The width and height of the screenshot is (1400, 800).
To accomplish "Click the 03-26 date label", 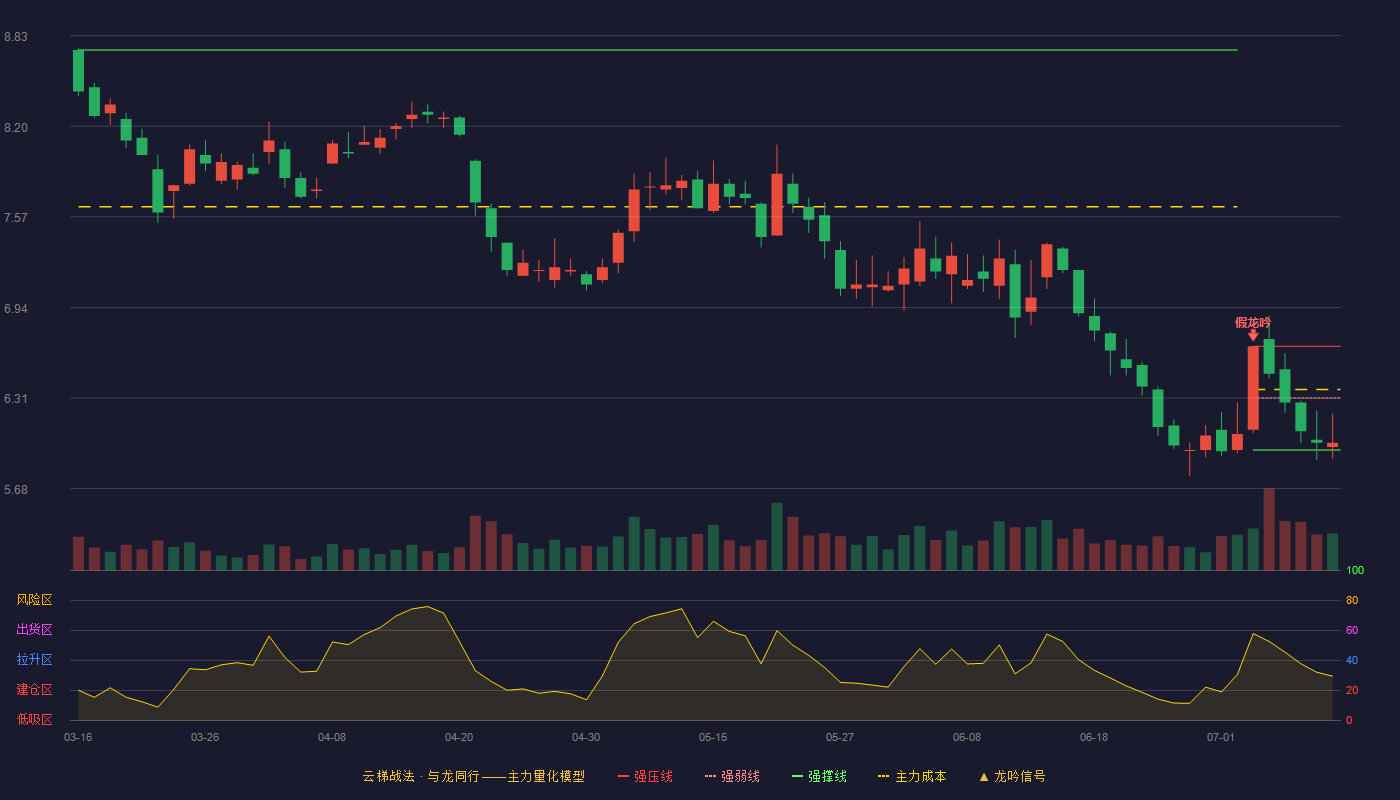I will tap(205, 737).
